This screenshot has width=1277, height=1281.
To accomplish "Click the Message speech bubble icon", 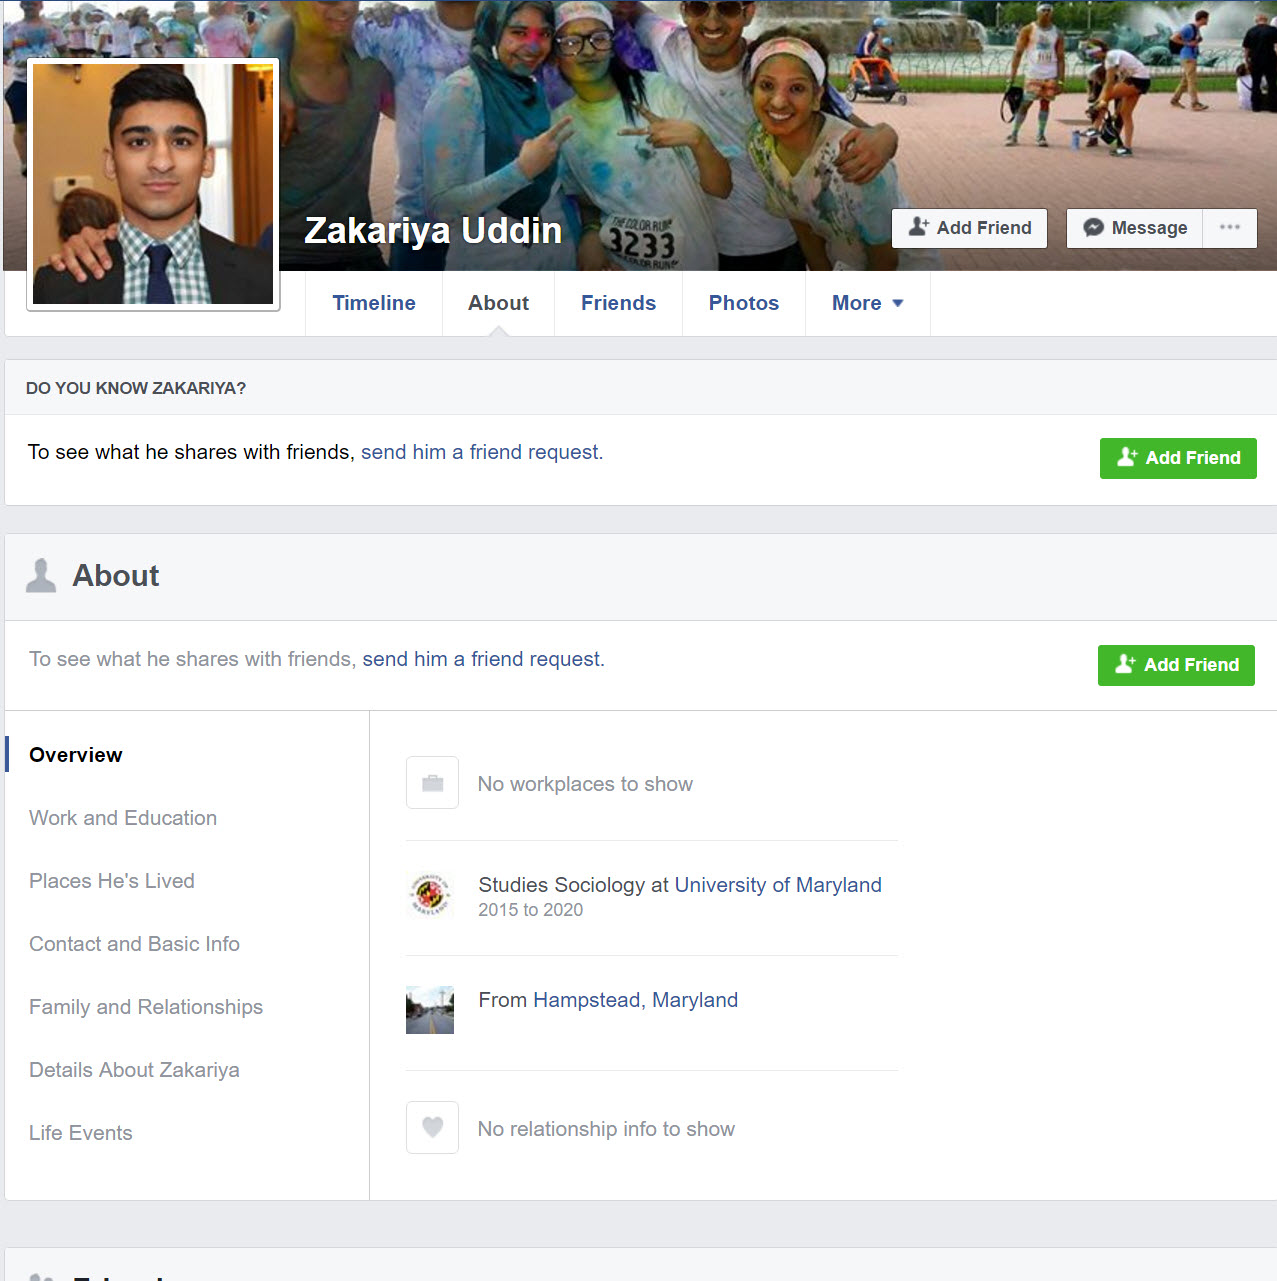I will pos(1093,228).
